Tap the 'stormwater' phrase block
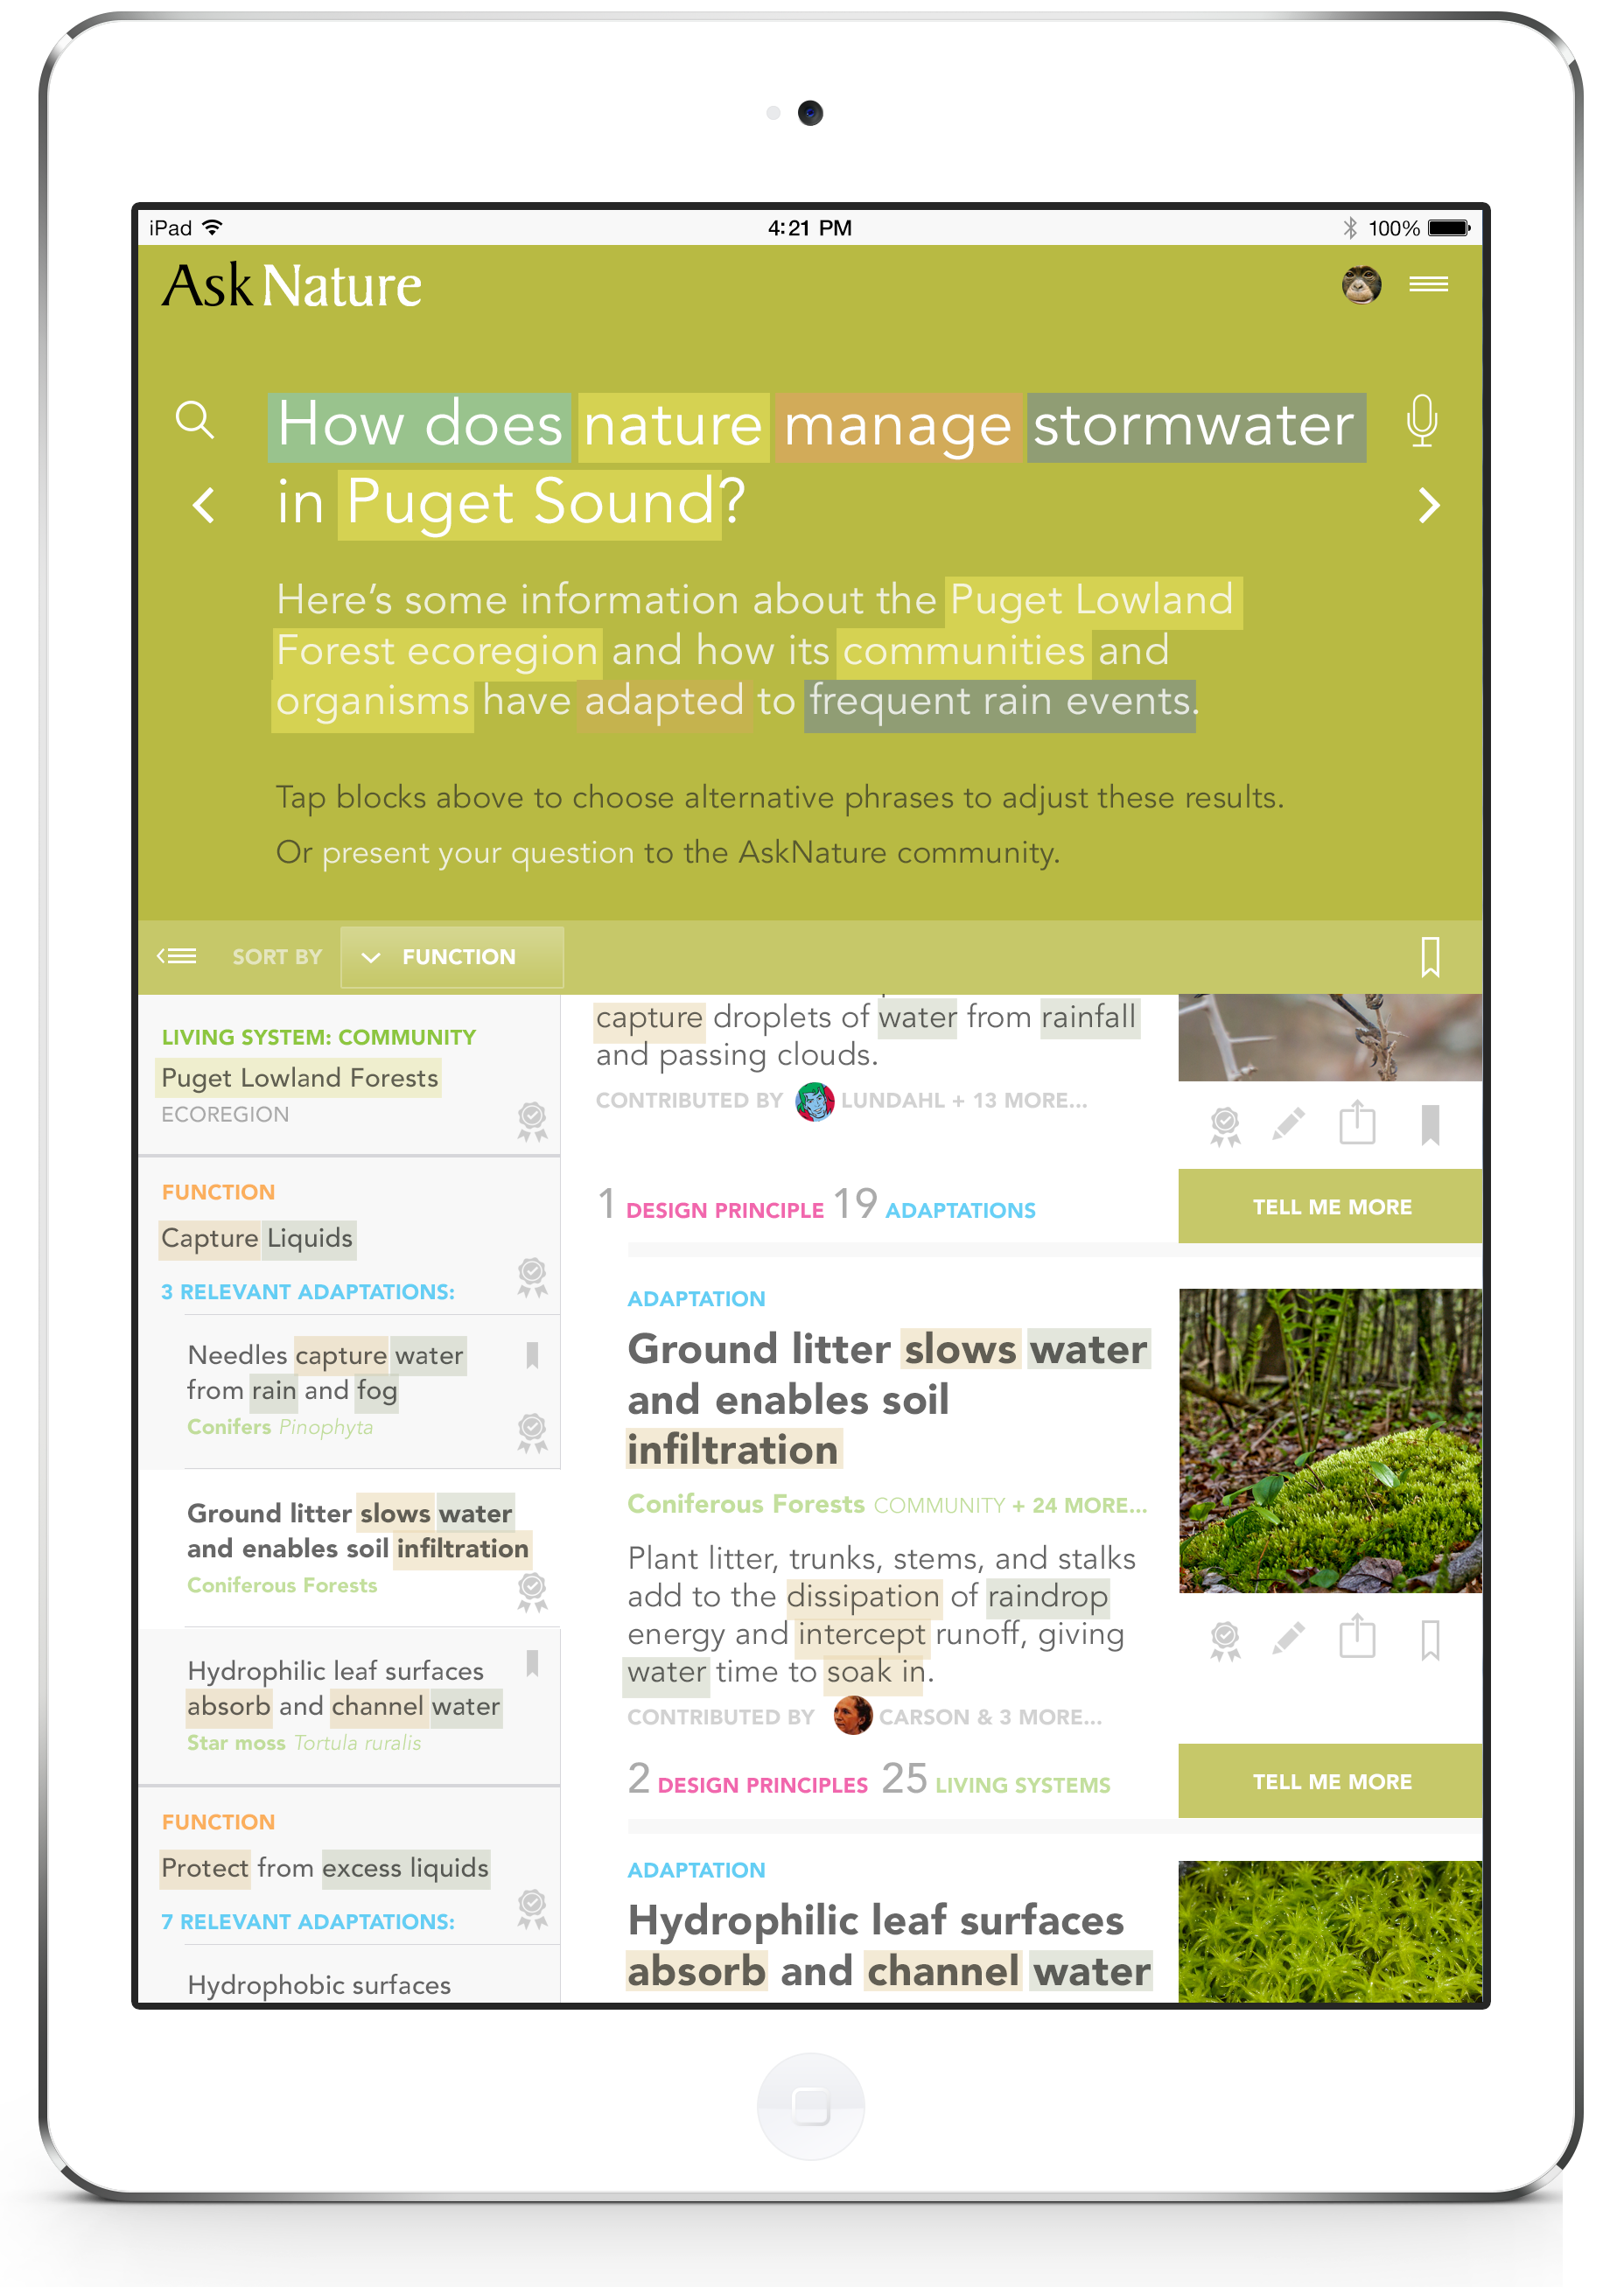This screenshot has height=2287, width=1624. click(1196, 427)
